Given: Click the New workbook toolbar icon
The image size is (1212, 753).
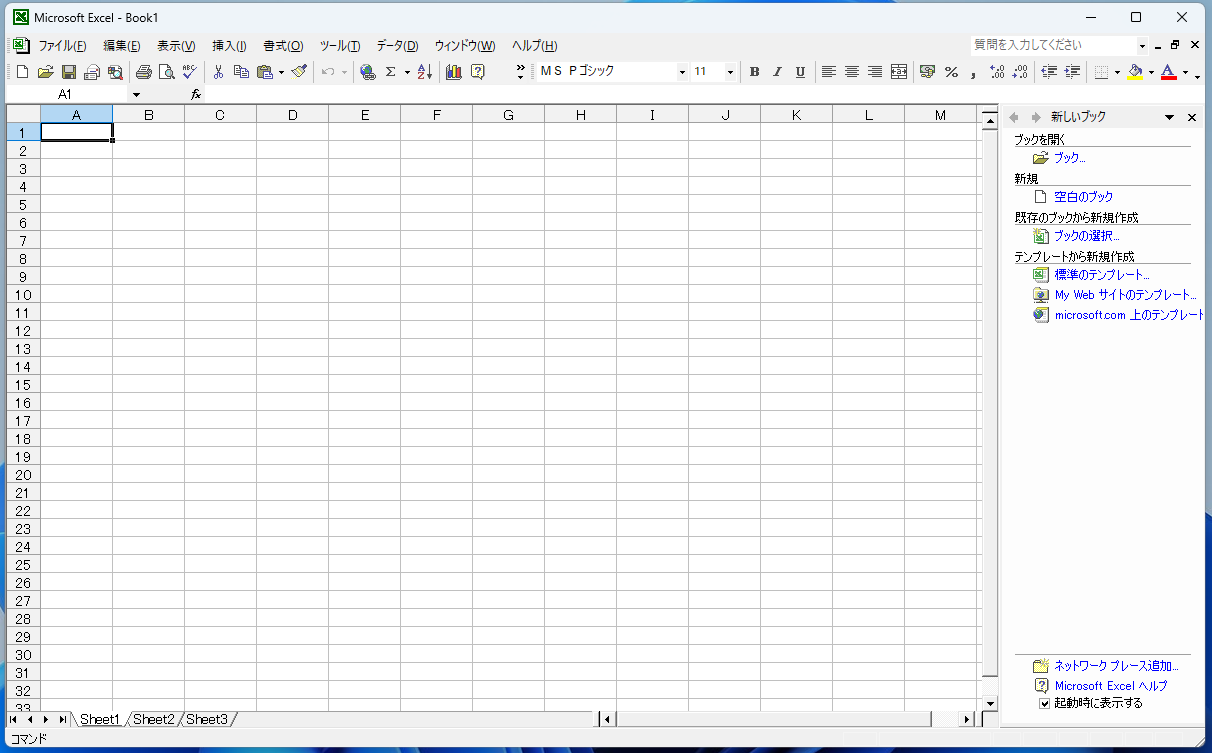Looking at the screenshot, I should pos(22,72).
